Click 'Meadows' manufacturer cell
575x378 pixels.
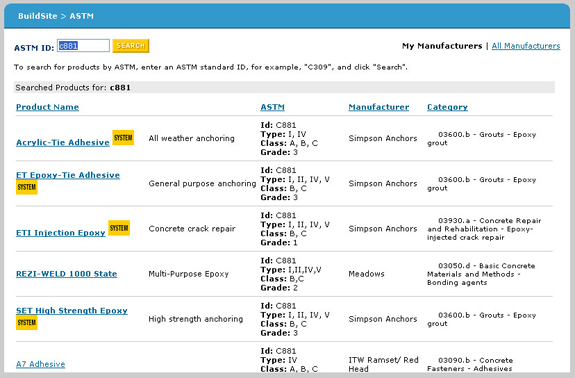(366, 274)
